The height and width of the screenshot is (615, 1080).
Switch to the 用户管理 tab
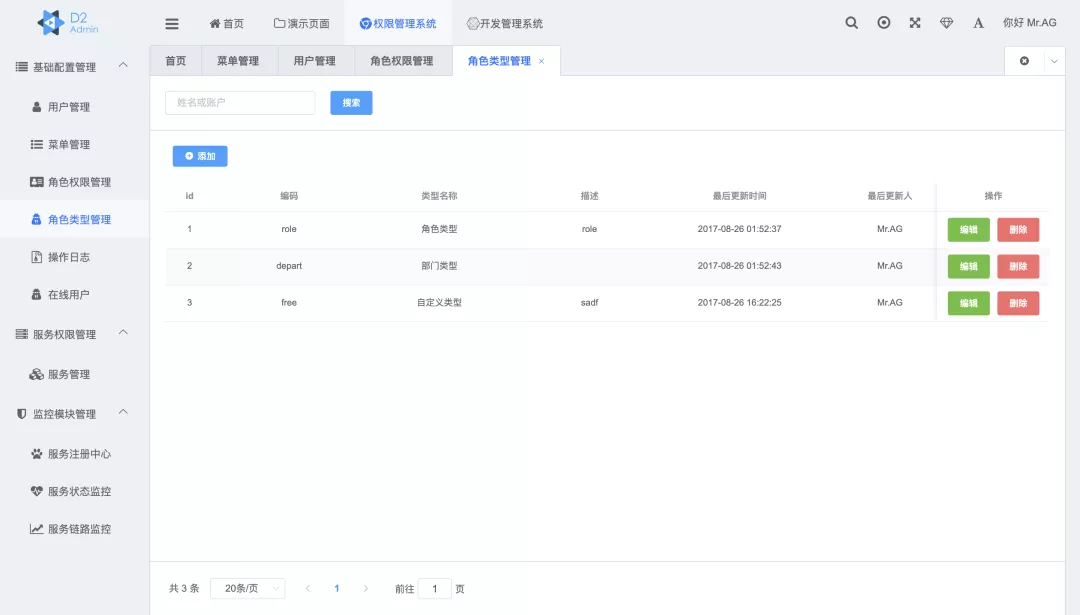tap(314, 61)
